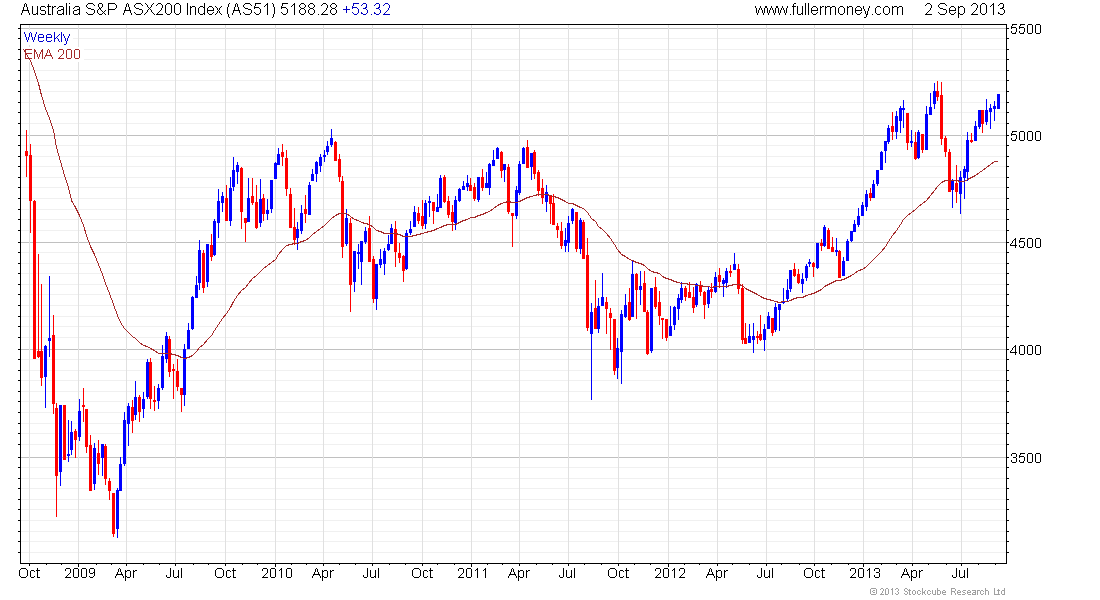Click the first 'Oct' label at axis start
The width and height of the screenshot is (1100, 600).
click(29, 573)
